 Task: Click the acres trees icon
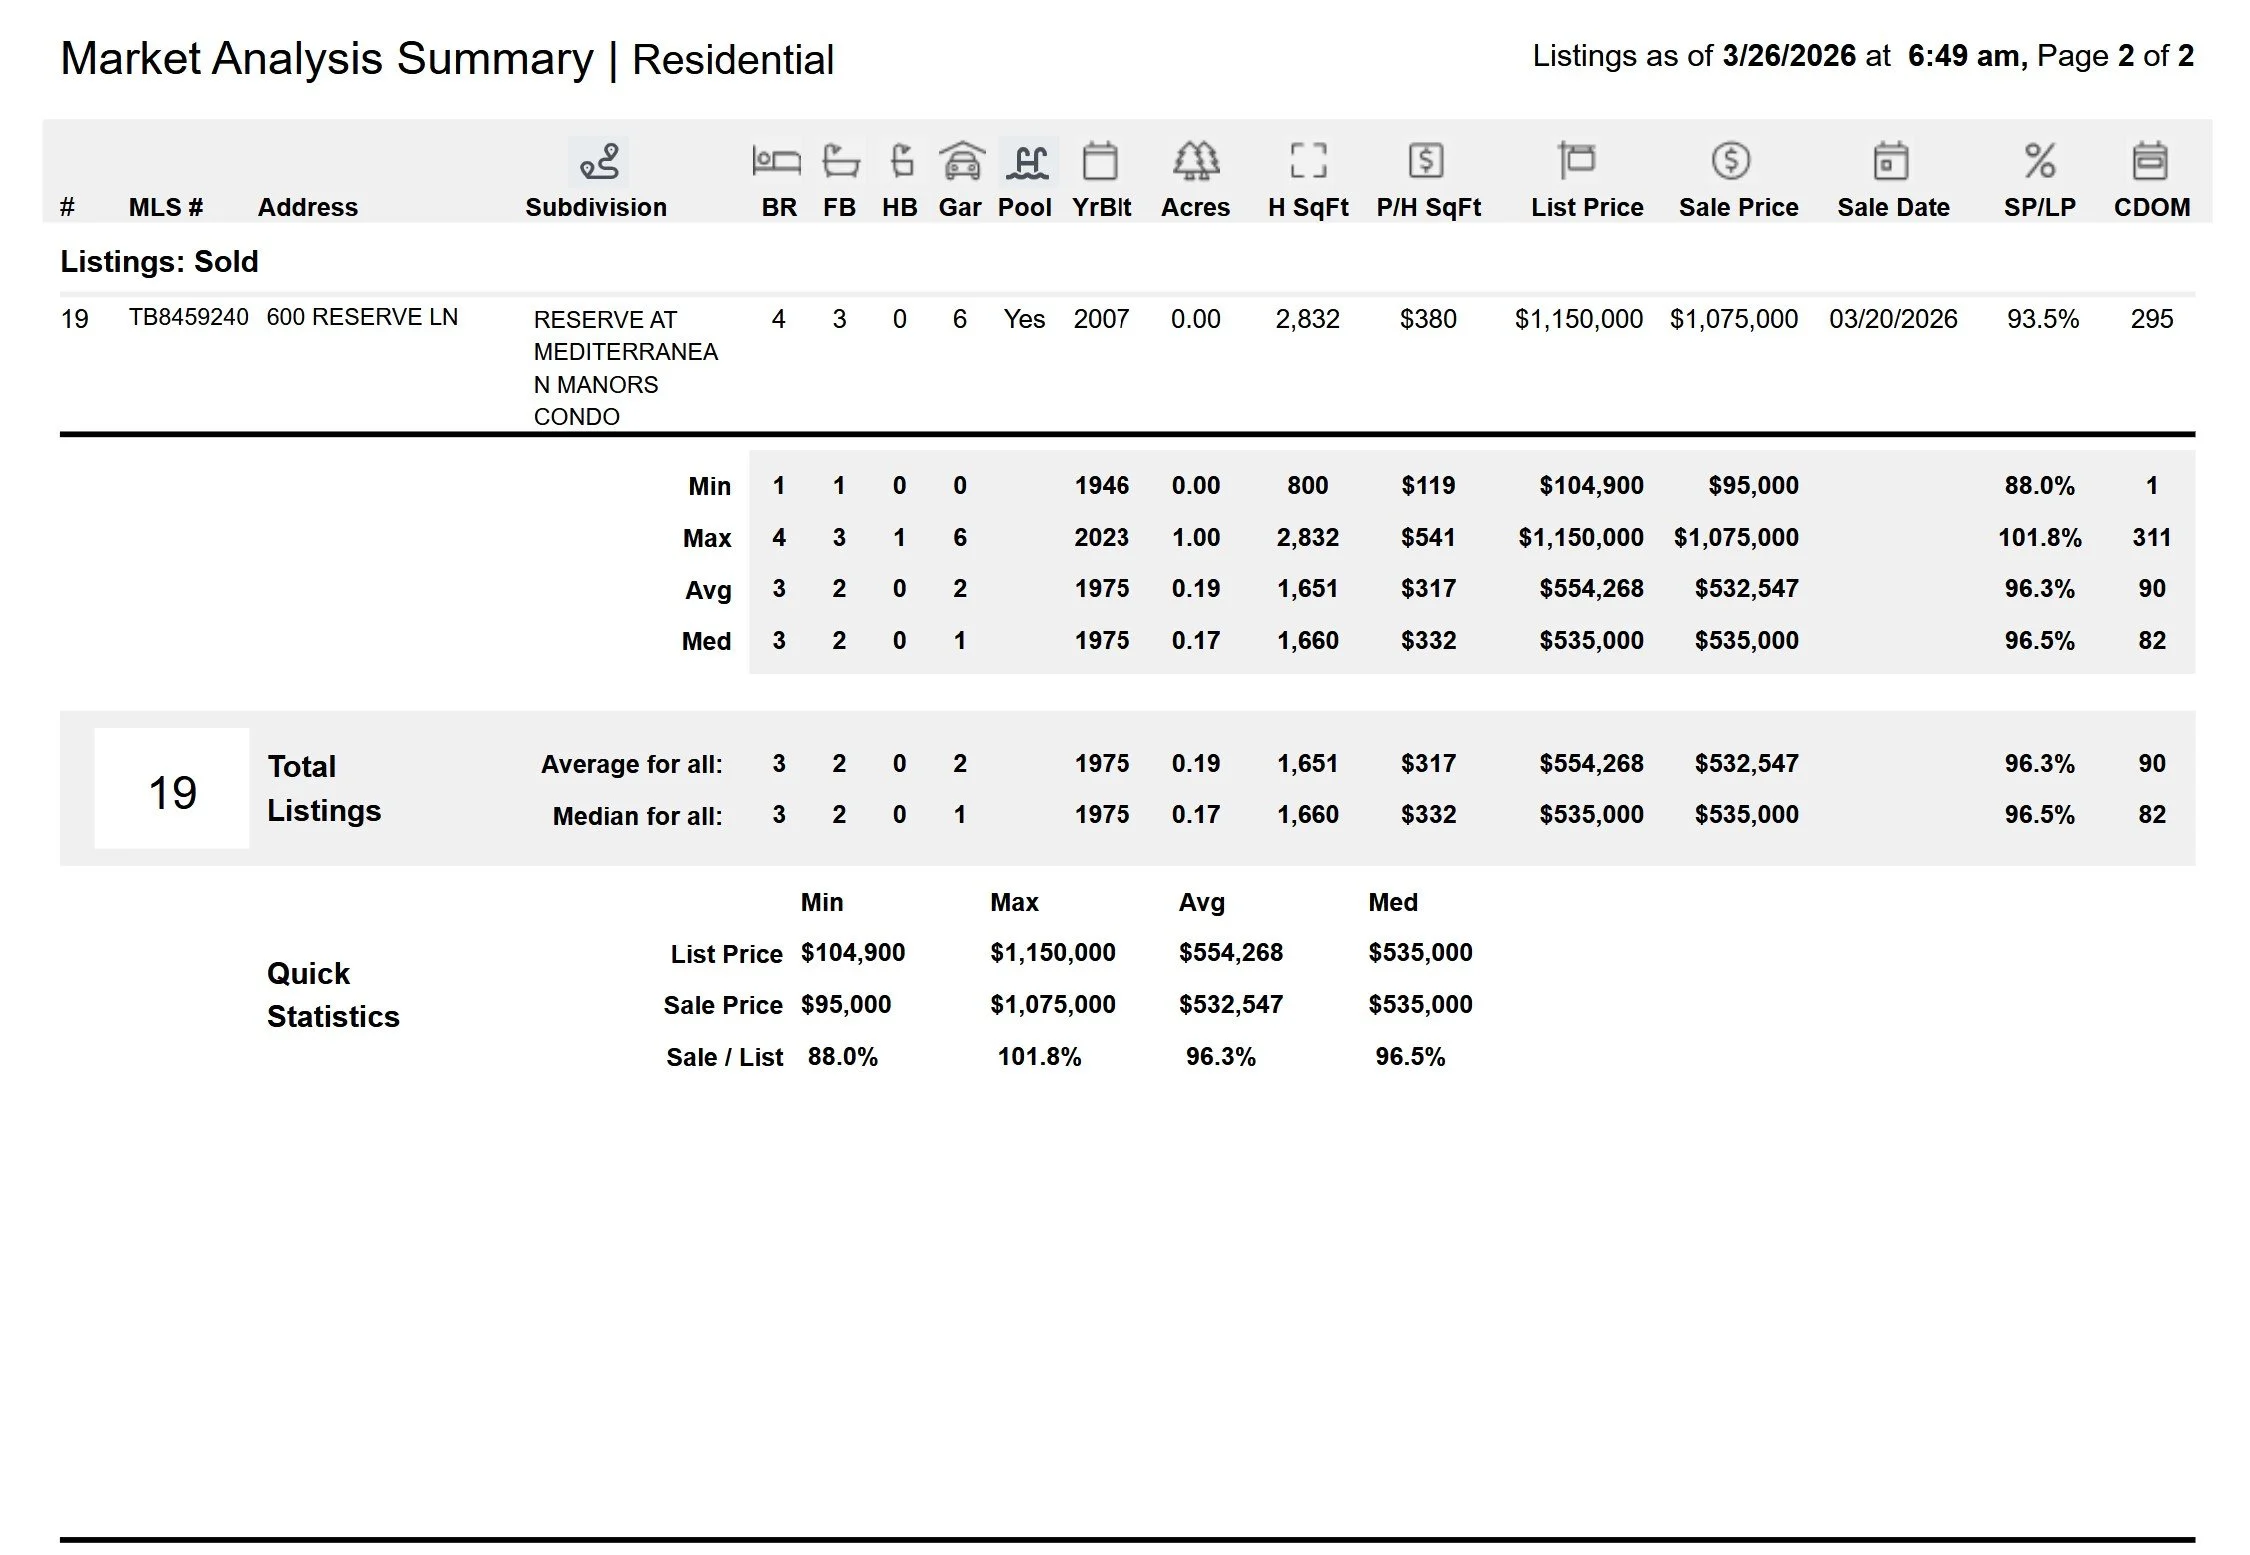click(1195, 160)
